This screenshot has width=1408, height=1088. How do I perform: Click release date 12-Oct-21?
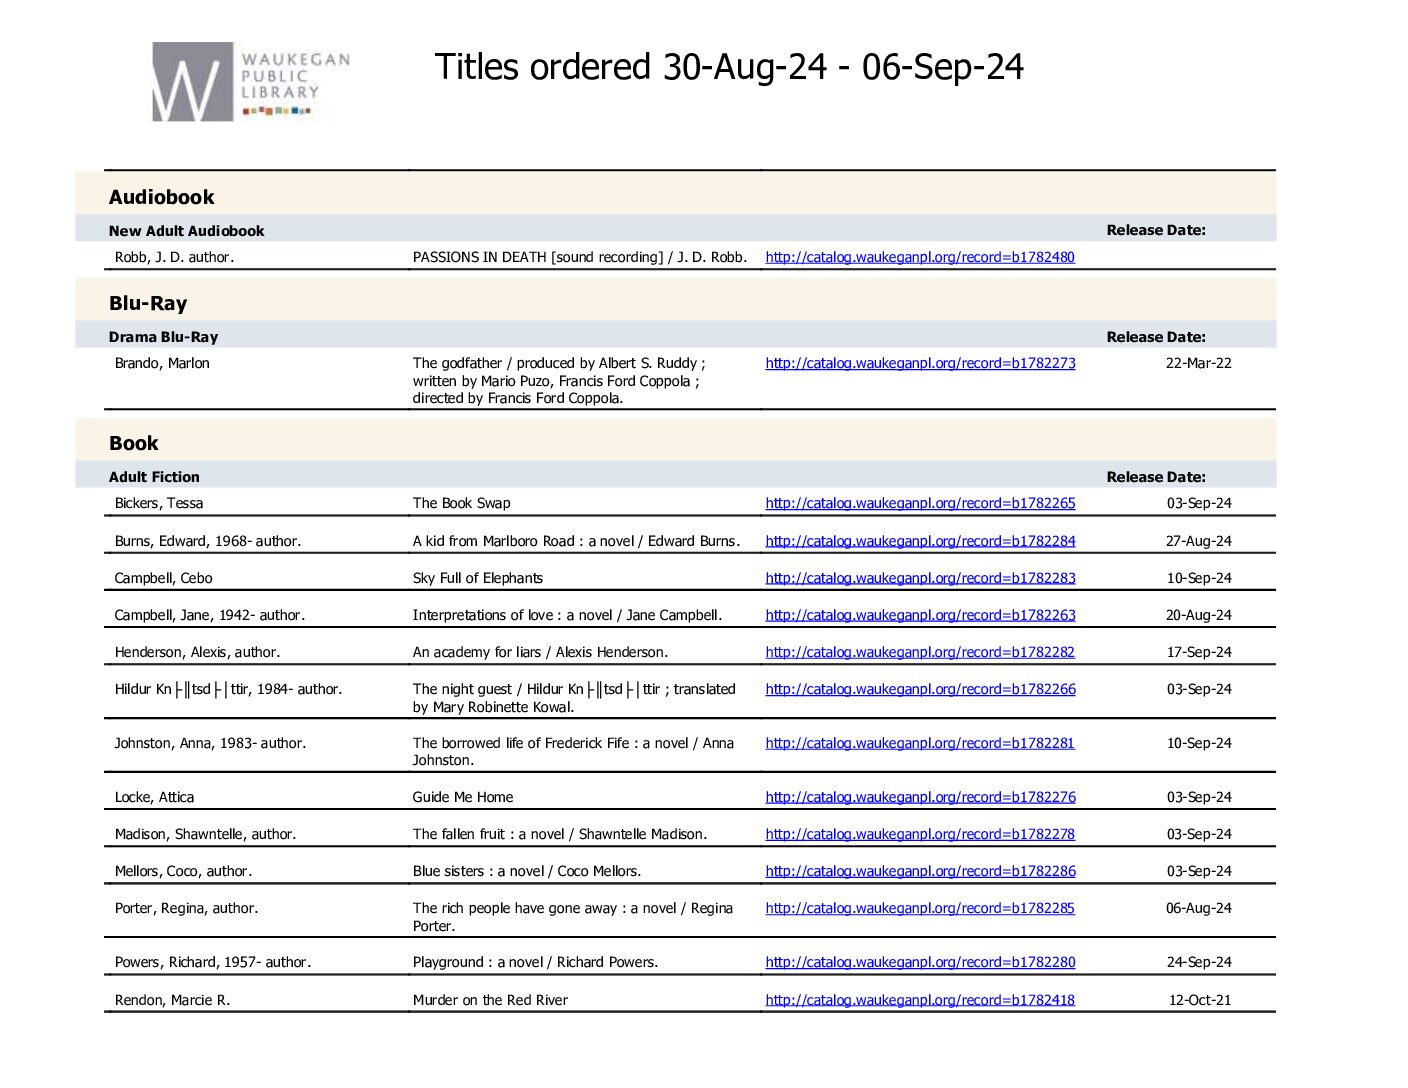click(x=1200, y=1000)
